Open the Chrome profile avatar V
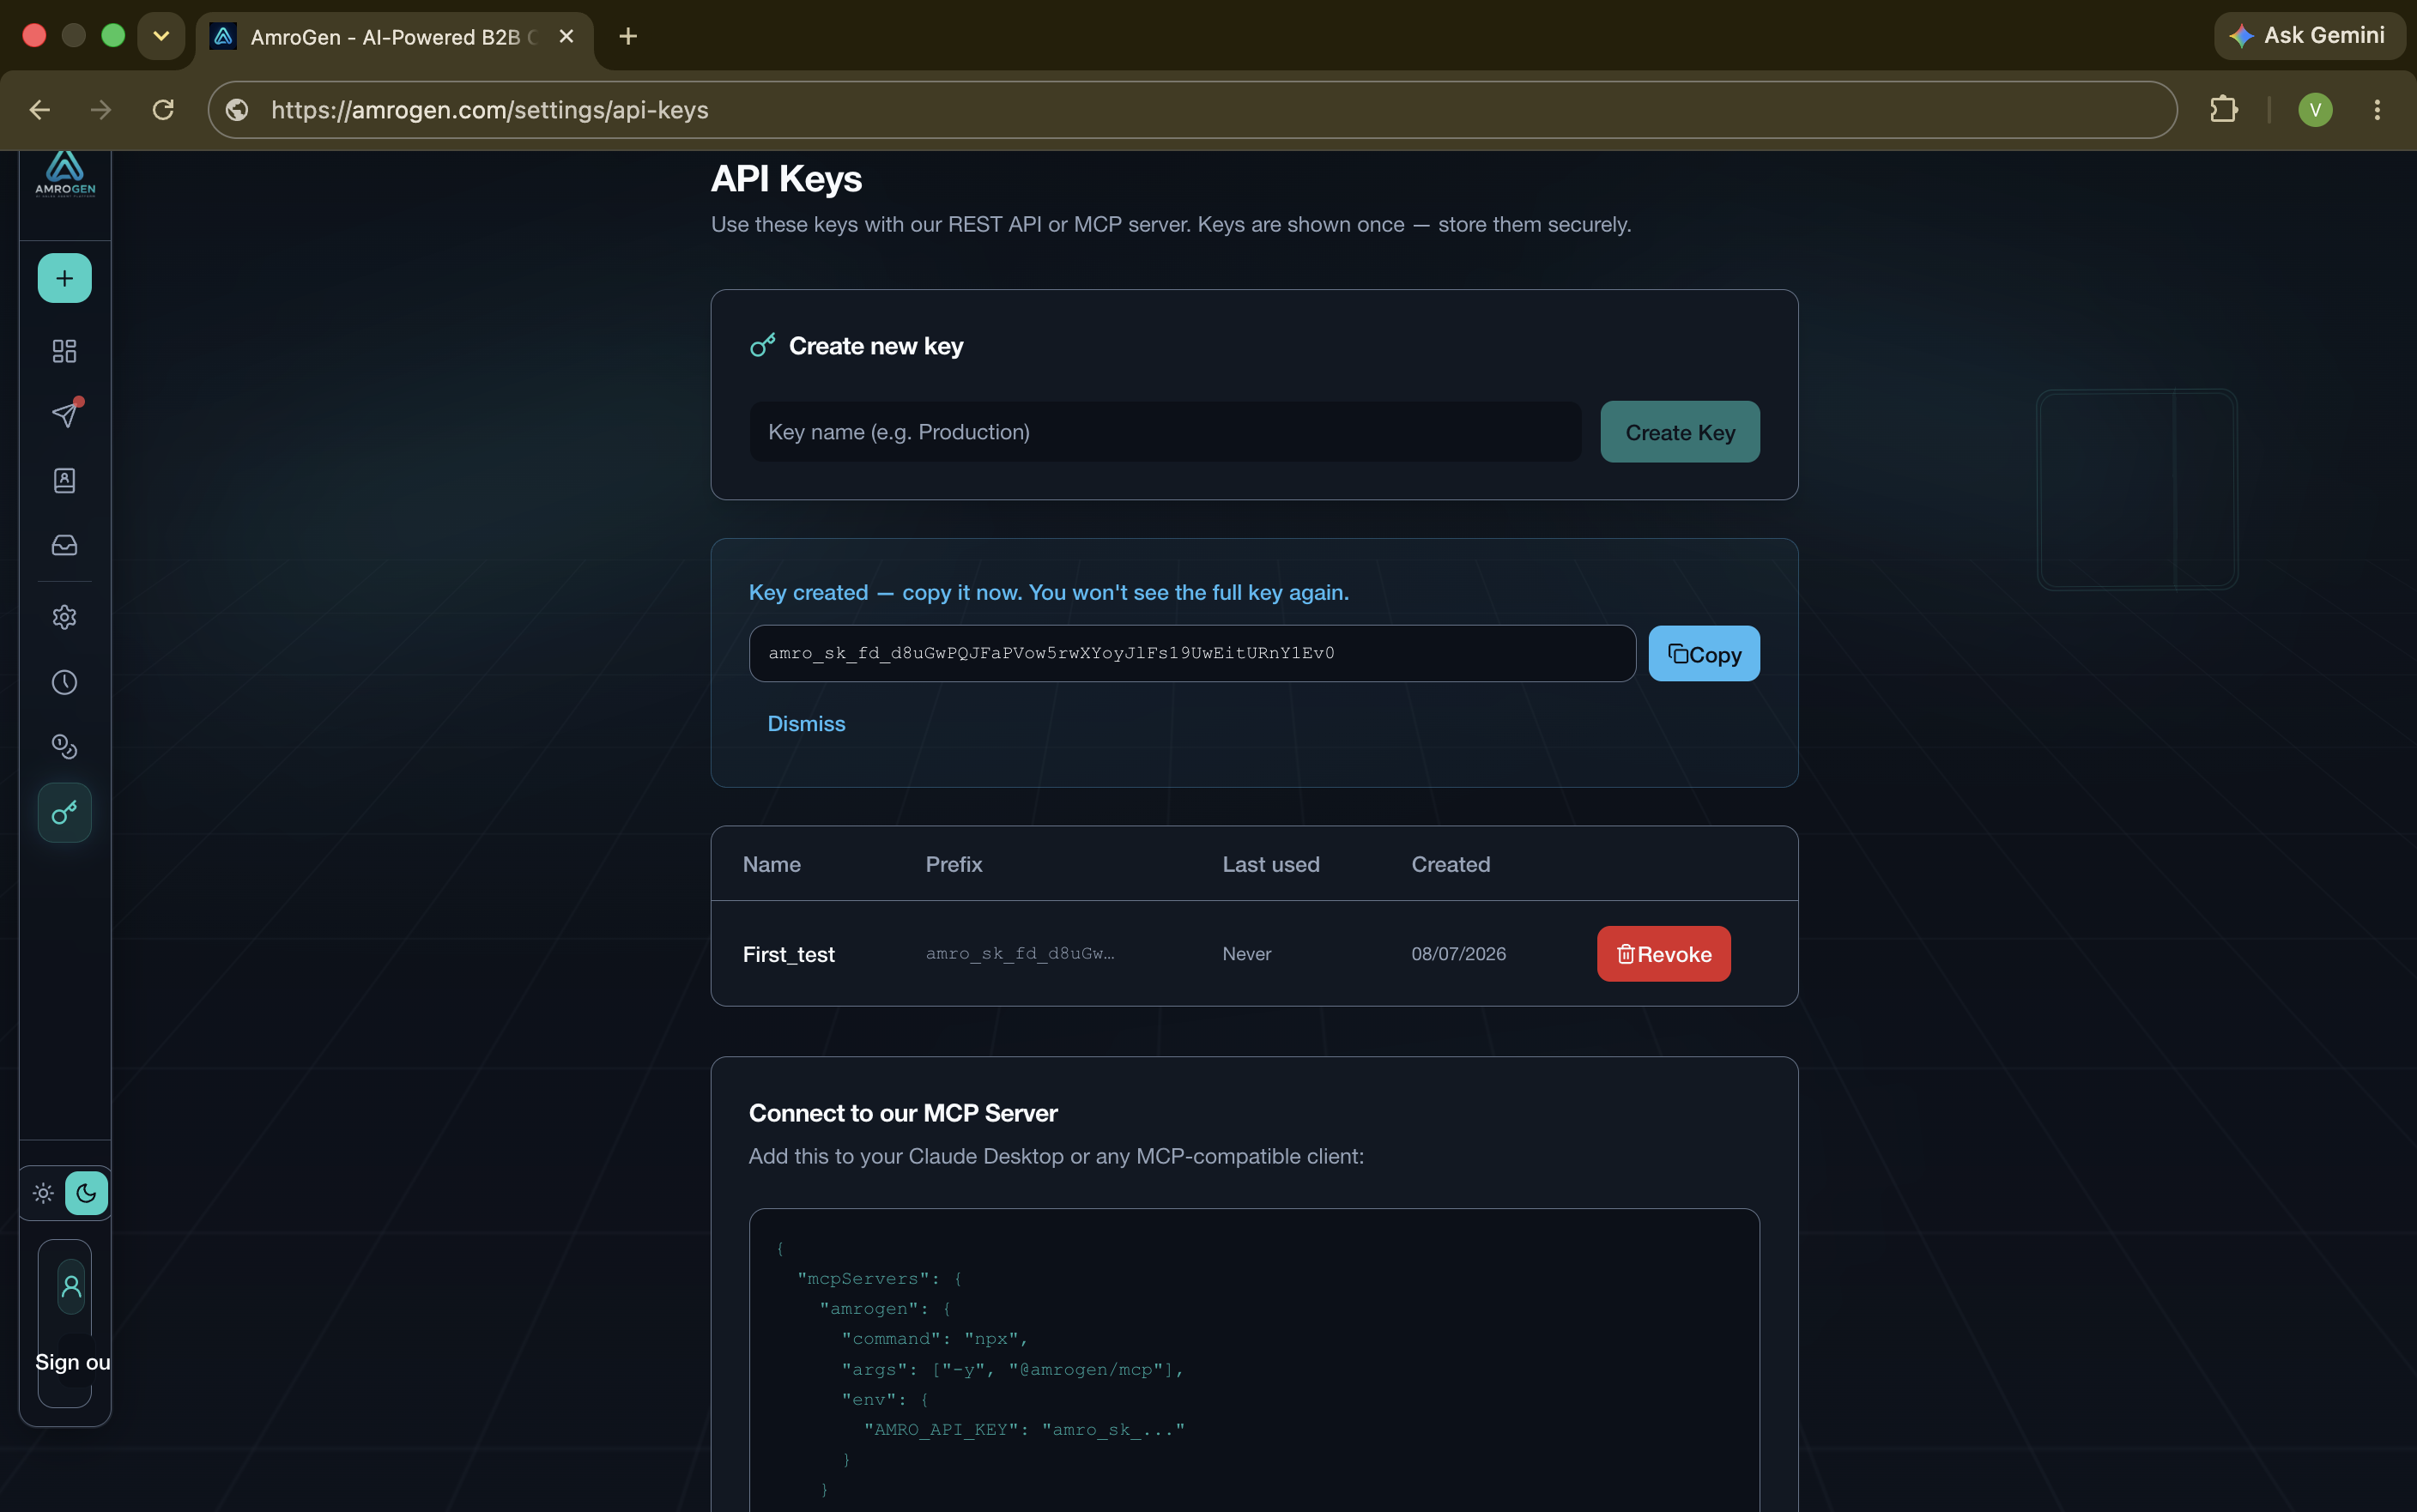The width and height of the screenshot is (2417, 1512). 2315,110
